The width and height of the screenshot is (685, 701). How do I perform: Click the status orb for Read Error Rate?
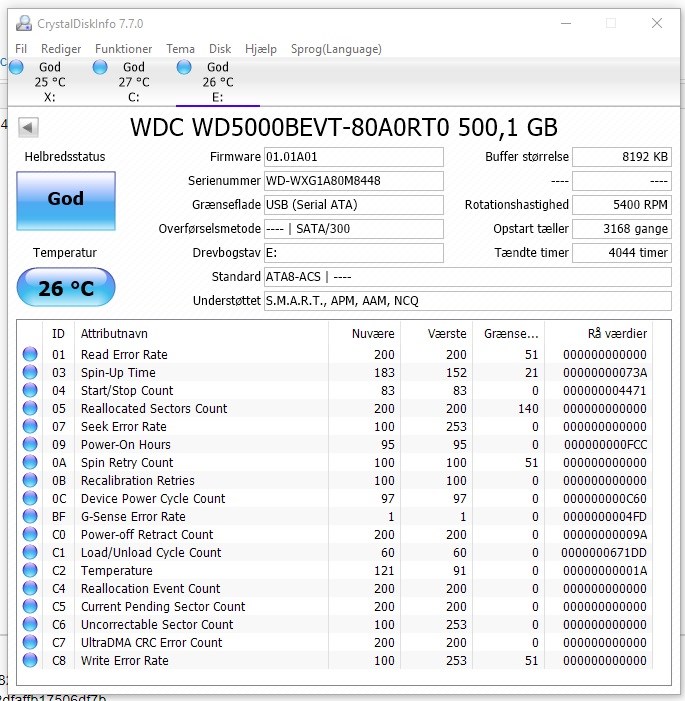pyautogui.click(x=30, y=354)
